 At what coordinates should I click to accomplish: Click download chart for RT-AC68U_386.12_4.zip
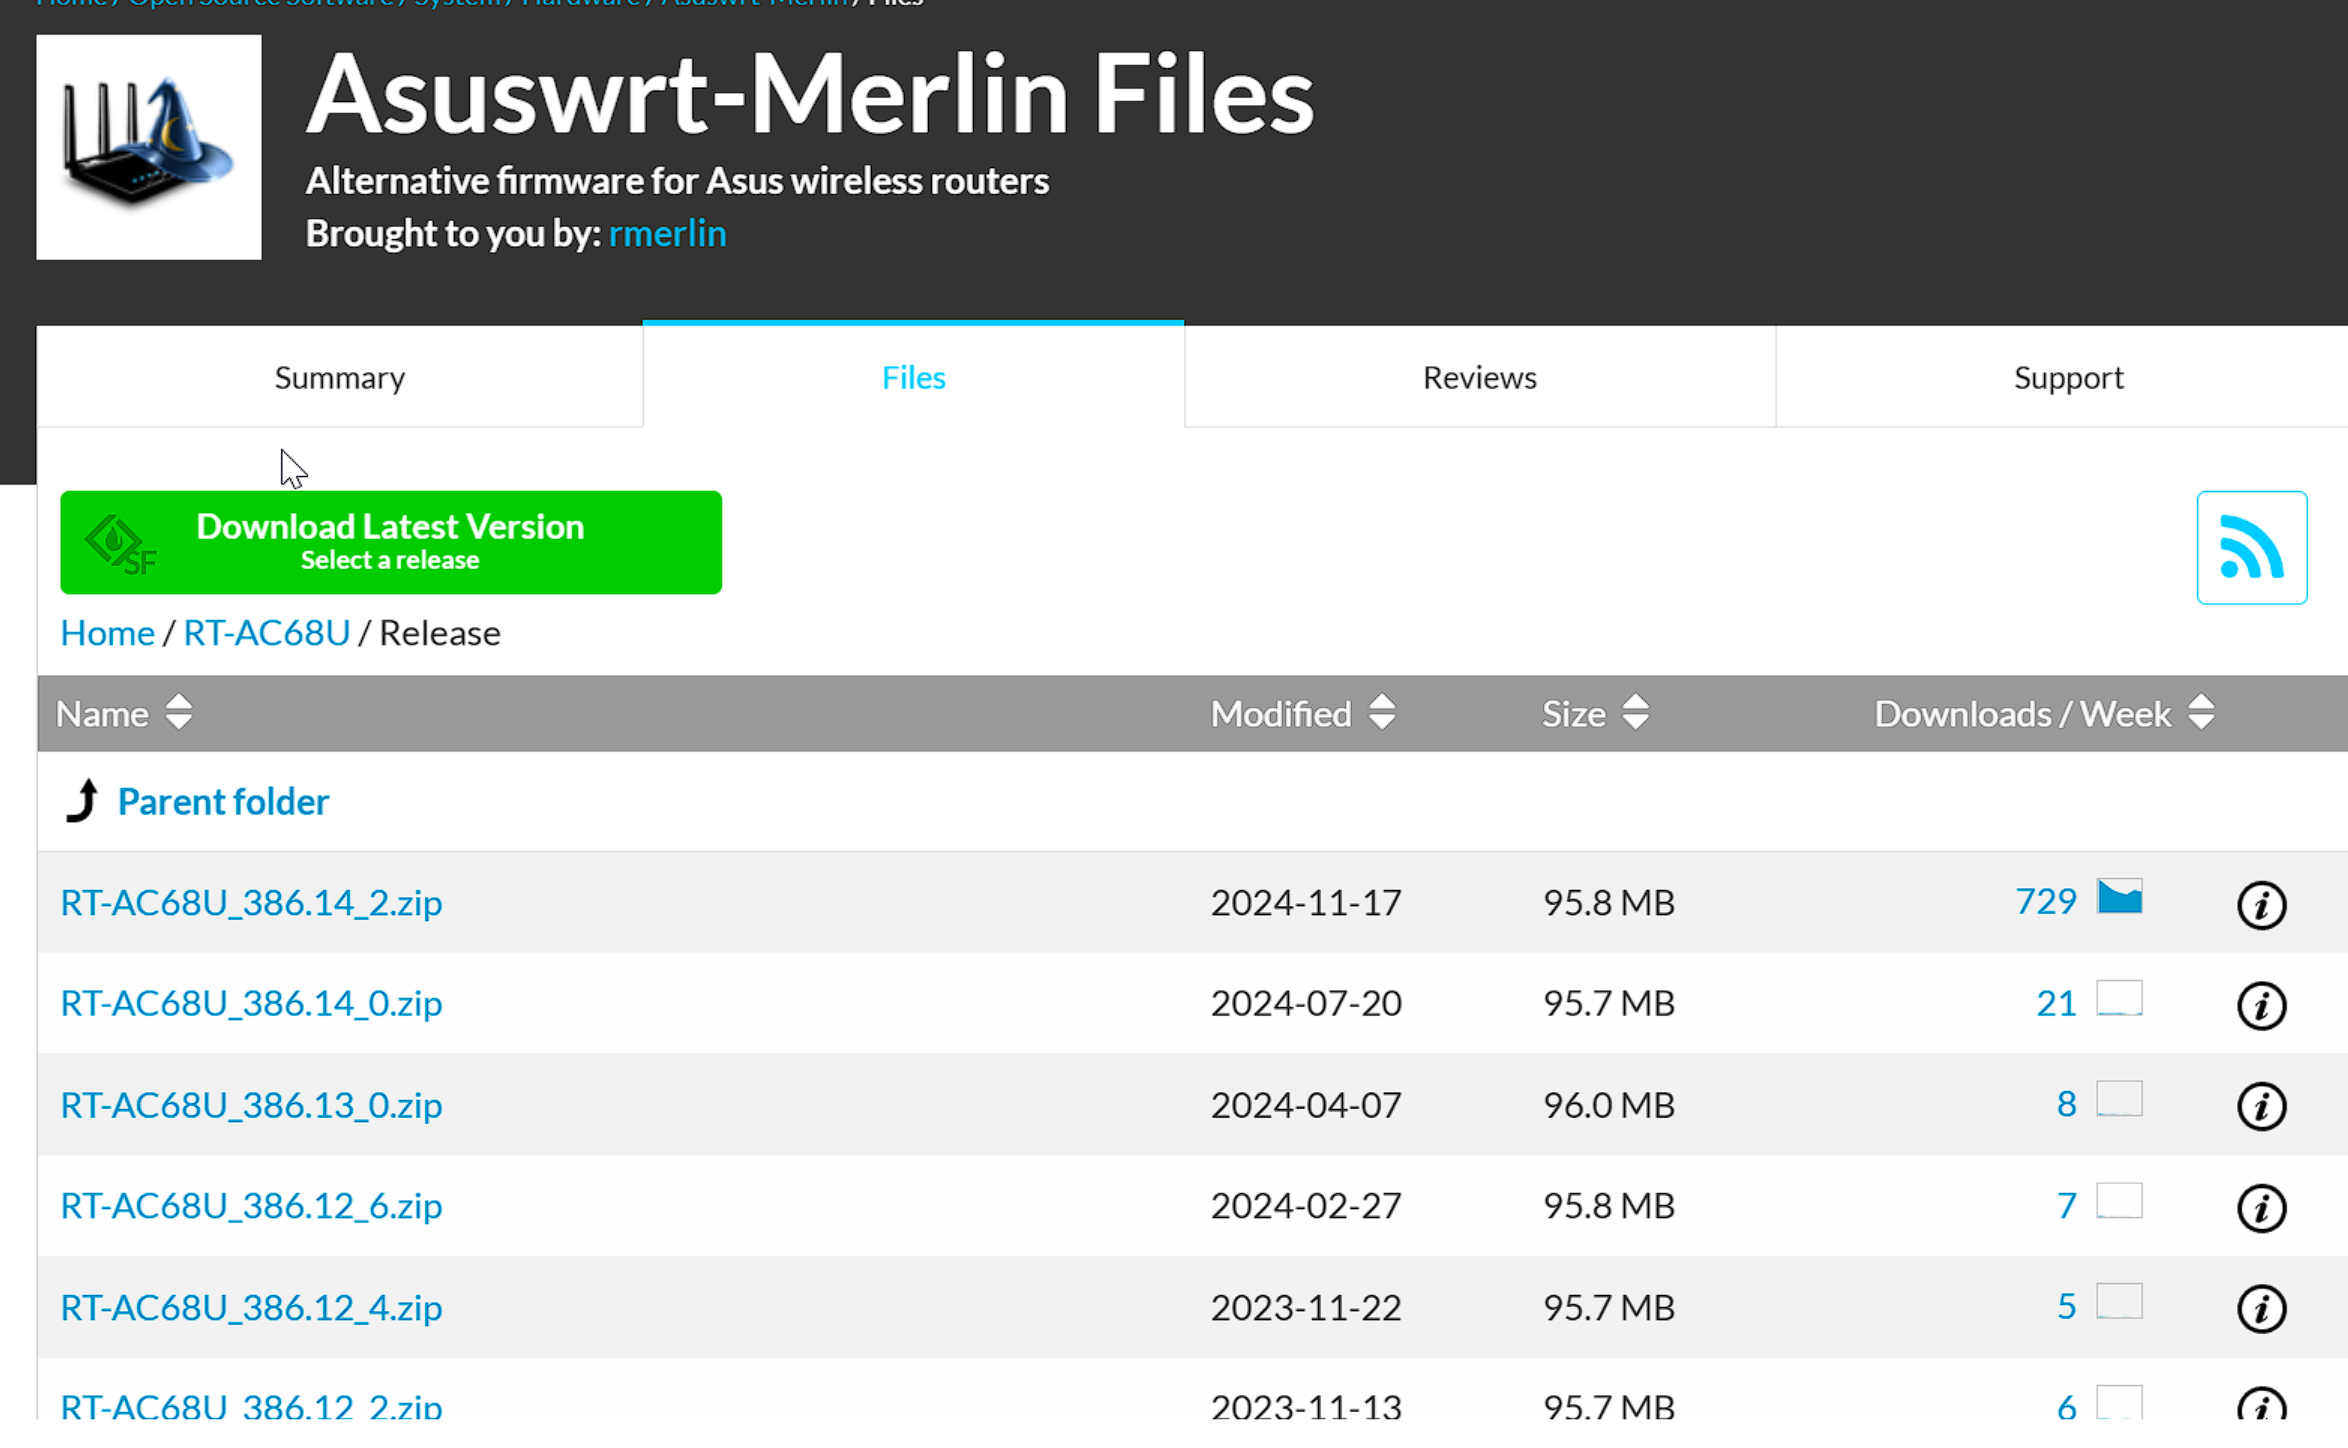(2119, 1301)
